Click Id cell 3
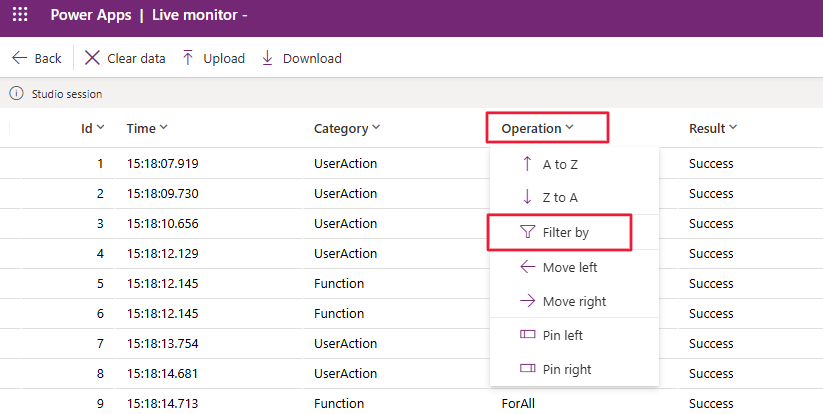The image size is (823, 414). coord(100,223)
